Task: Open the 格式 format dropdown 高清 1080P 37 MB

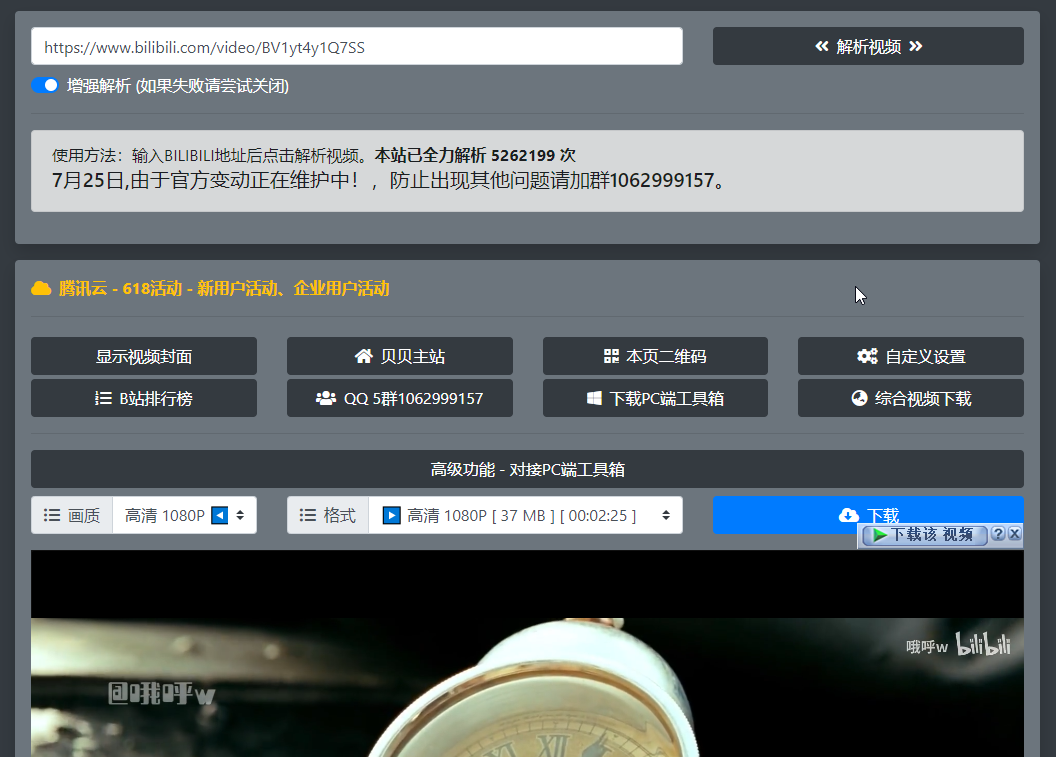Action: [525, 515]
